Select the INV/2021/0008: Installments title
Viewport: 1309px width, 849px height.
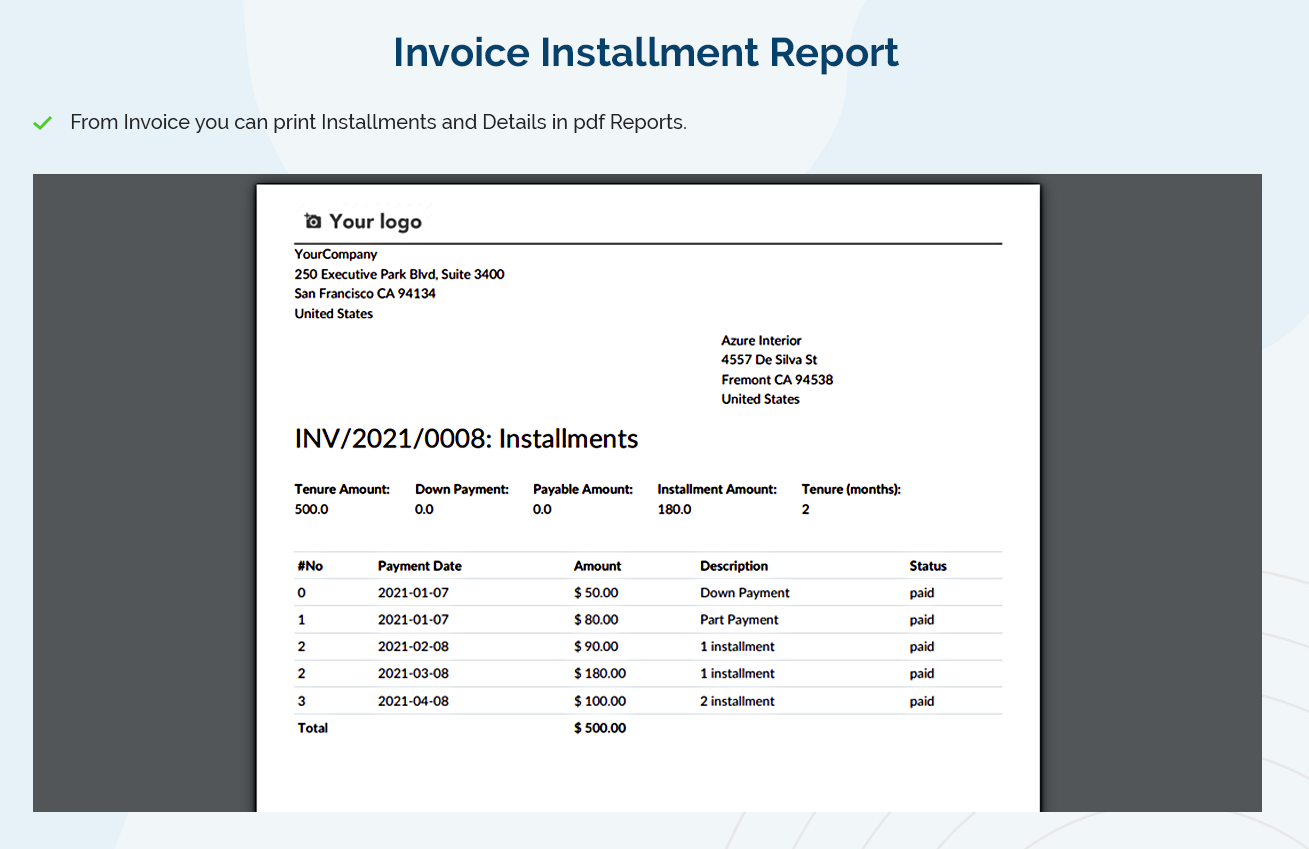[x=466, y=439]
